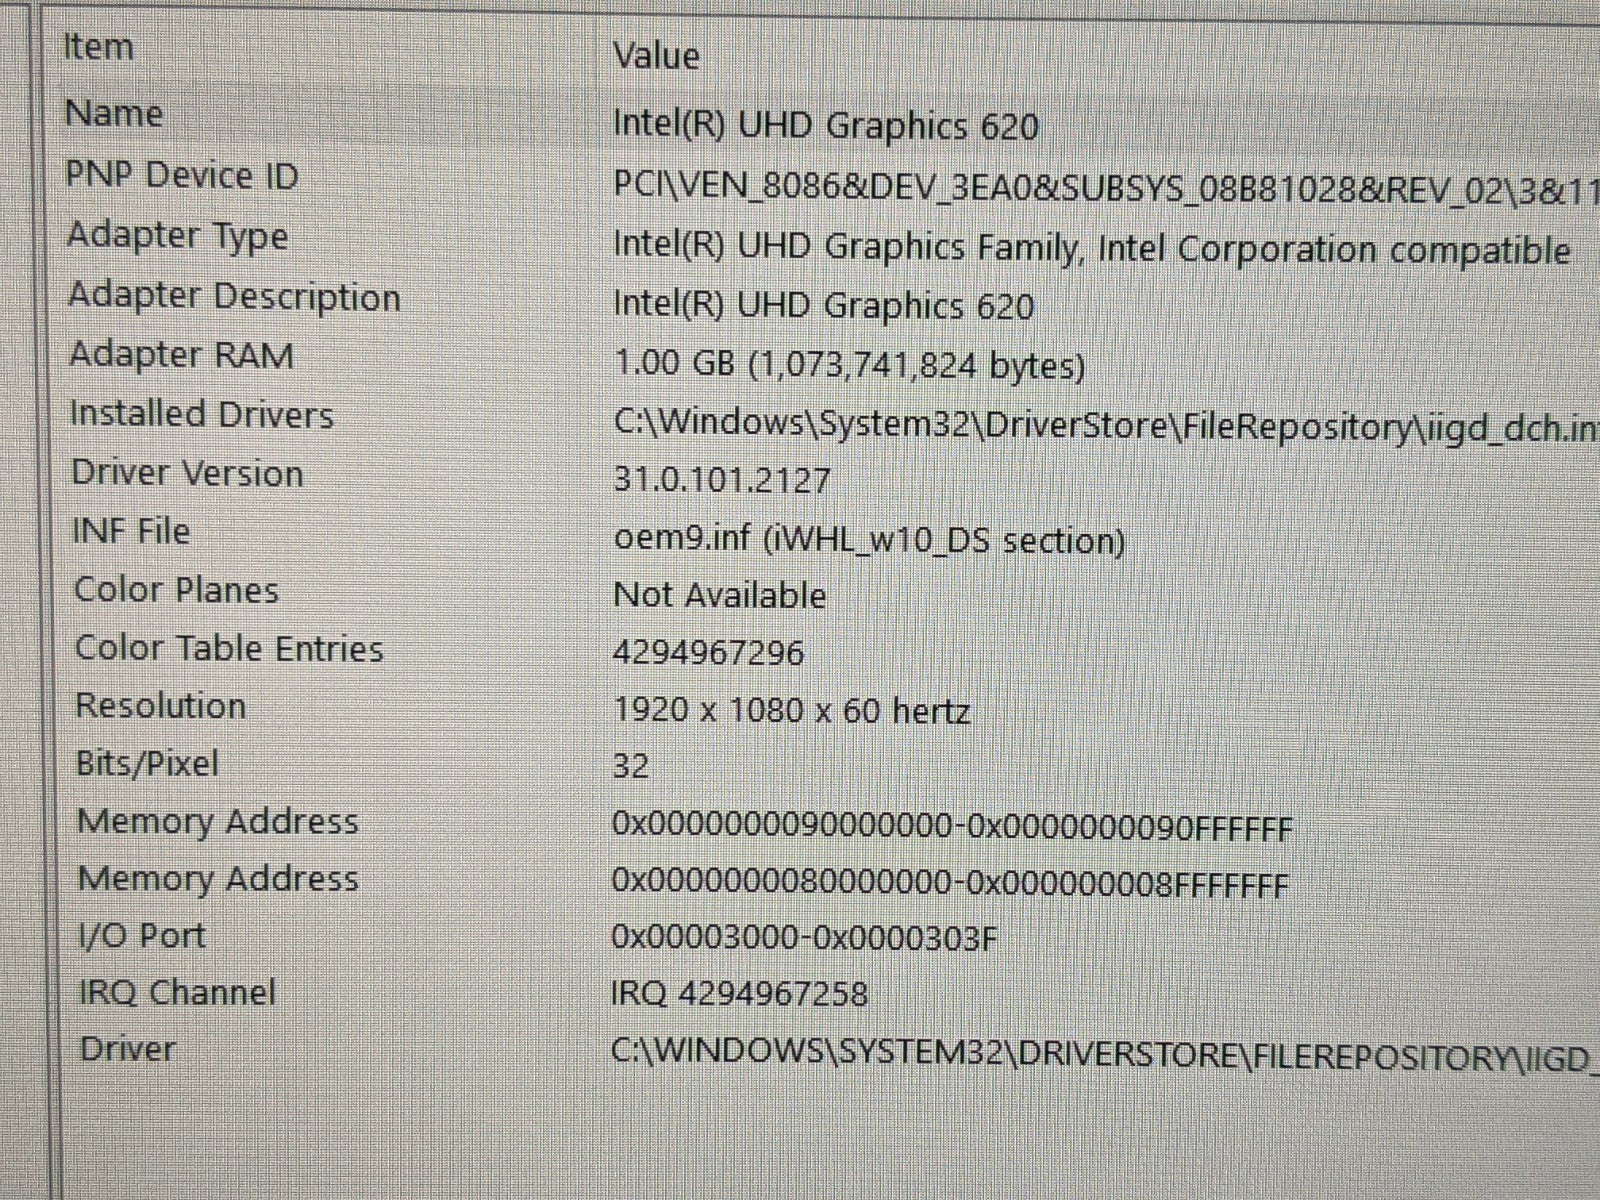Click the Color Planes Not Available value
This screenshot has width=1600, height=1200.
tap(721, 594)
